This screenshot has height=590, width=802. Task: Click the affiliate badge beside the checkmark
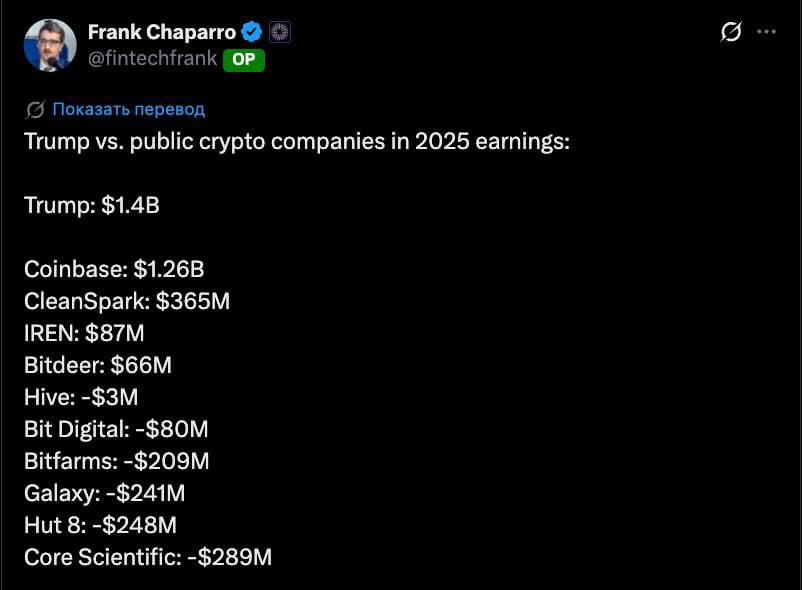280,32
